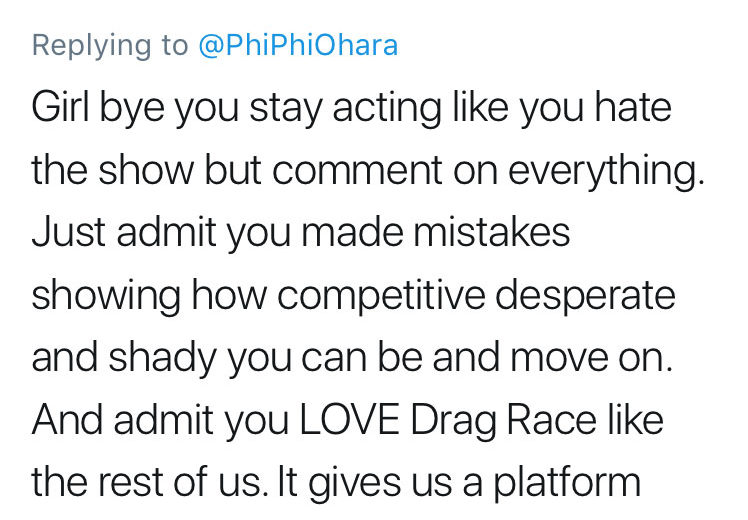Select the word 'competitive' in the tweet

pyautogui.click(x=381, y=297)
